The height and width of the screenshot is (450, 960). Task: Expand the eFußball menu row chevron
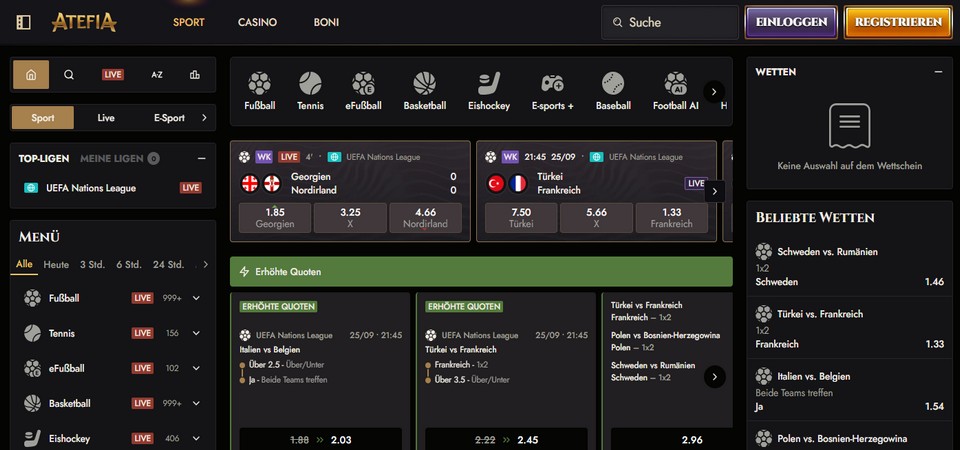click(x=196, y=368)
